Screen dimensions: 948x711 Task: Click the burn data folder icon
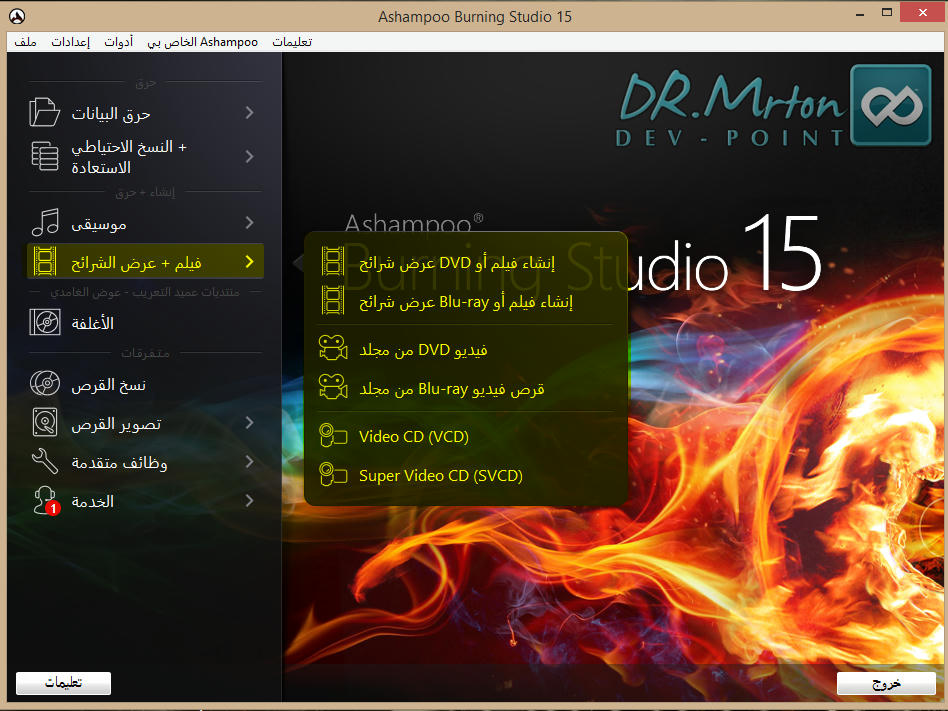pos(44,112)
